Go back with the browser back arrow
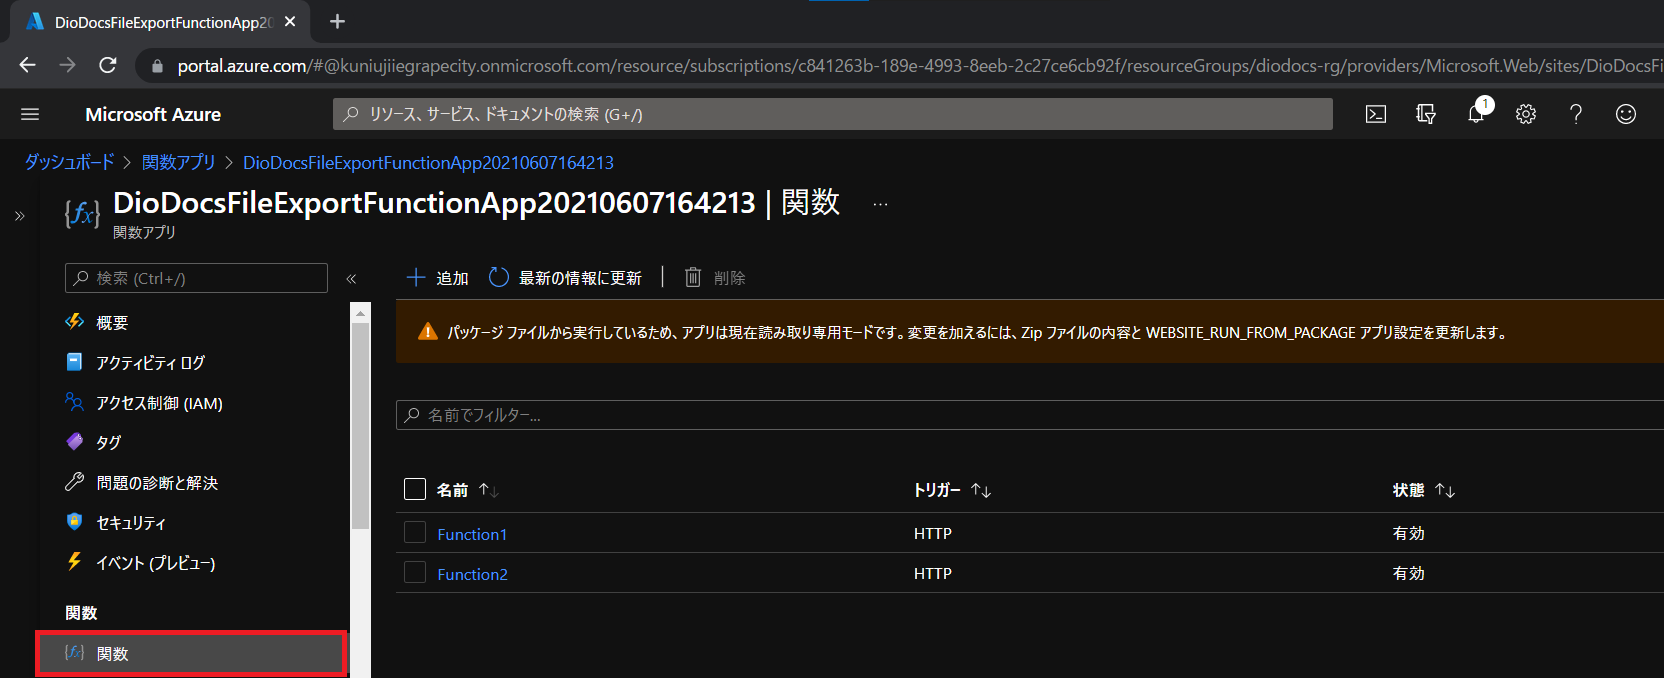Image resolution: width=1664 pixels, height=678 pixels. 27,65
